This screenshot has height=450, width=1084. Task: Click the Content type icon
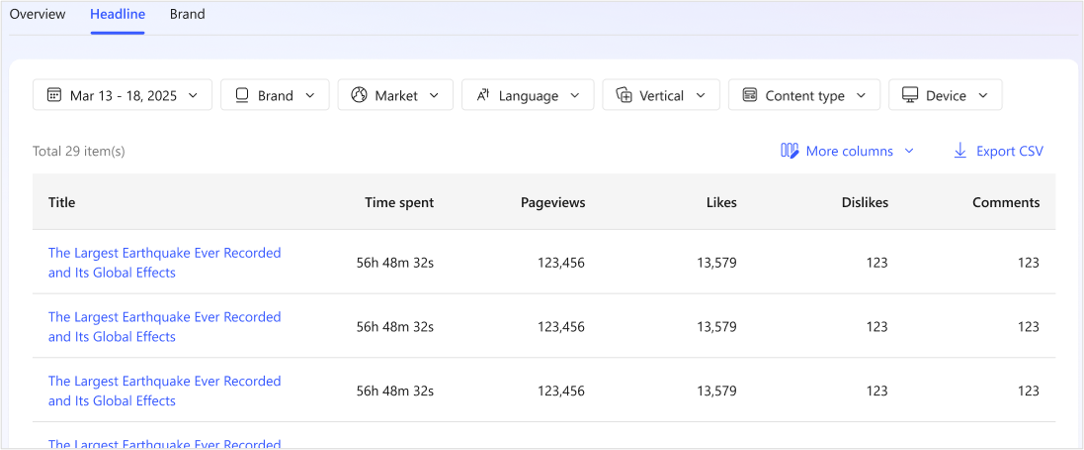[749, 96]
